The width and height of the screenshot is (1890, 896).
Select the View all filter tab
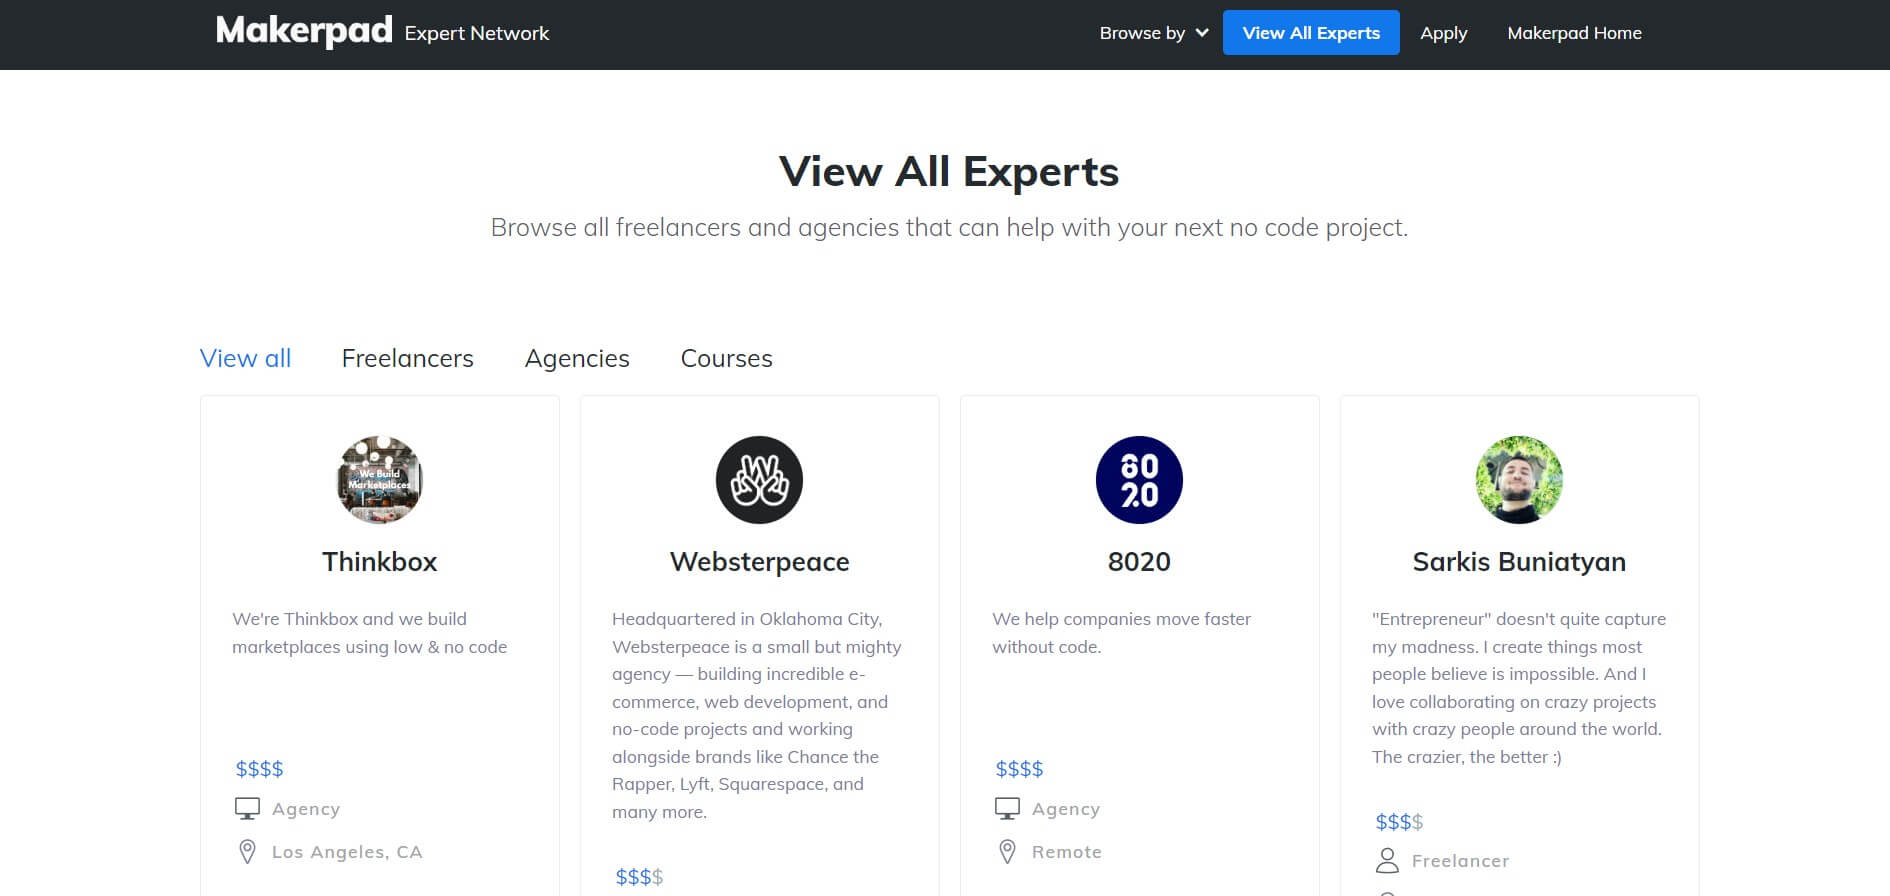click(245, 358)
